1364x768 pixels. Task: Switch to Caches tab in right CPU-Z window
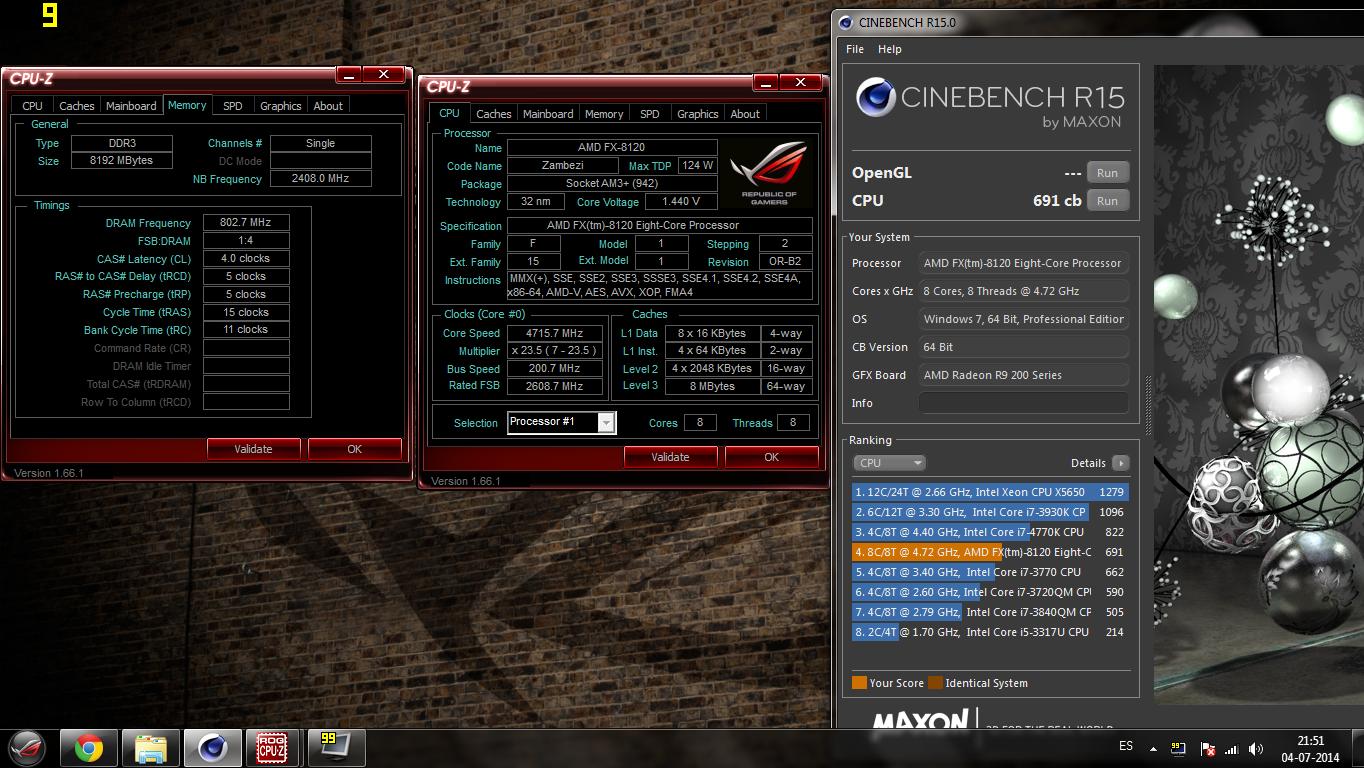point(493,114)
